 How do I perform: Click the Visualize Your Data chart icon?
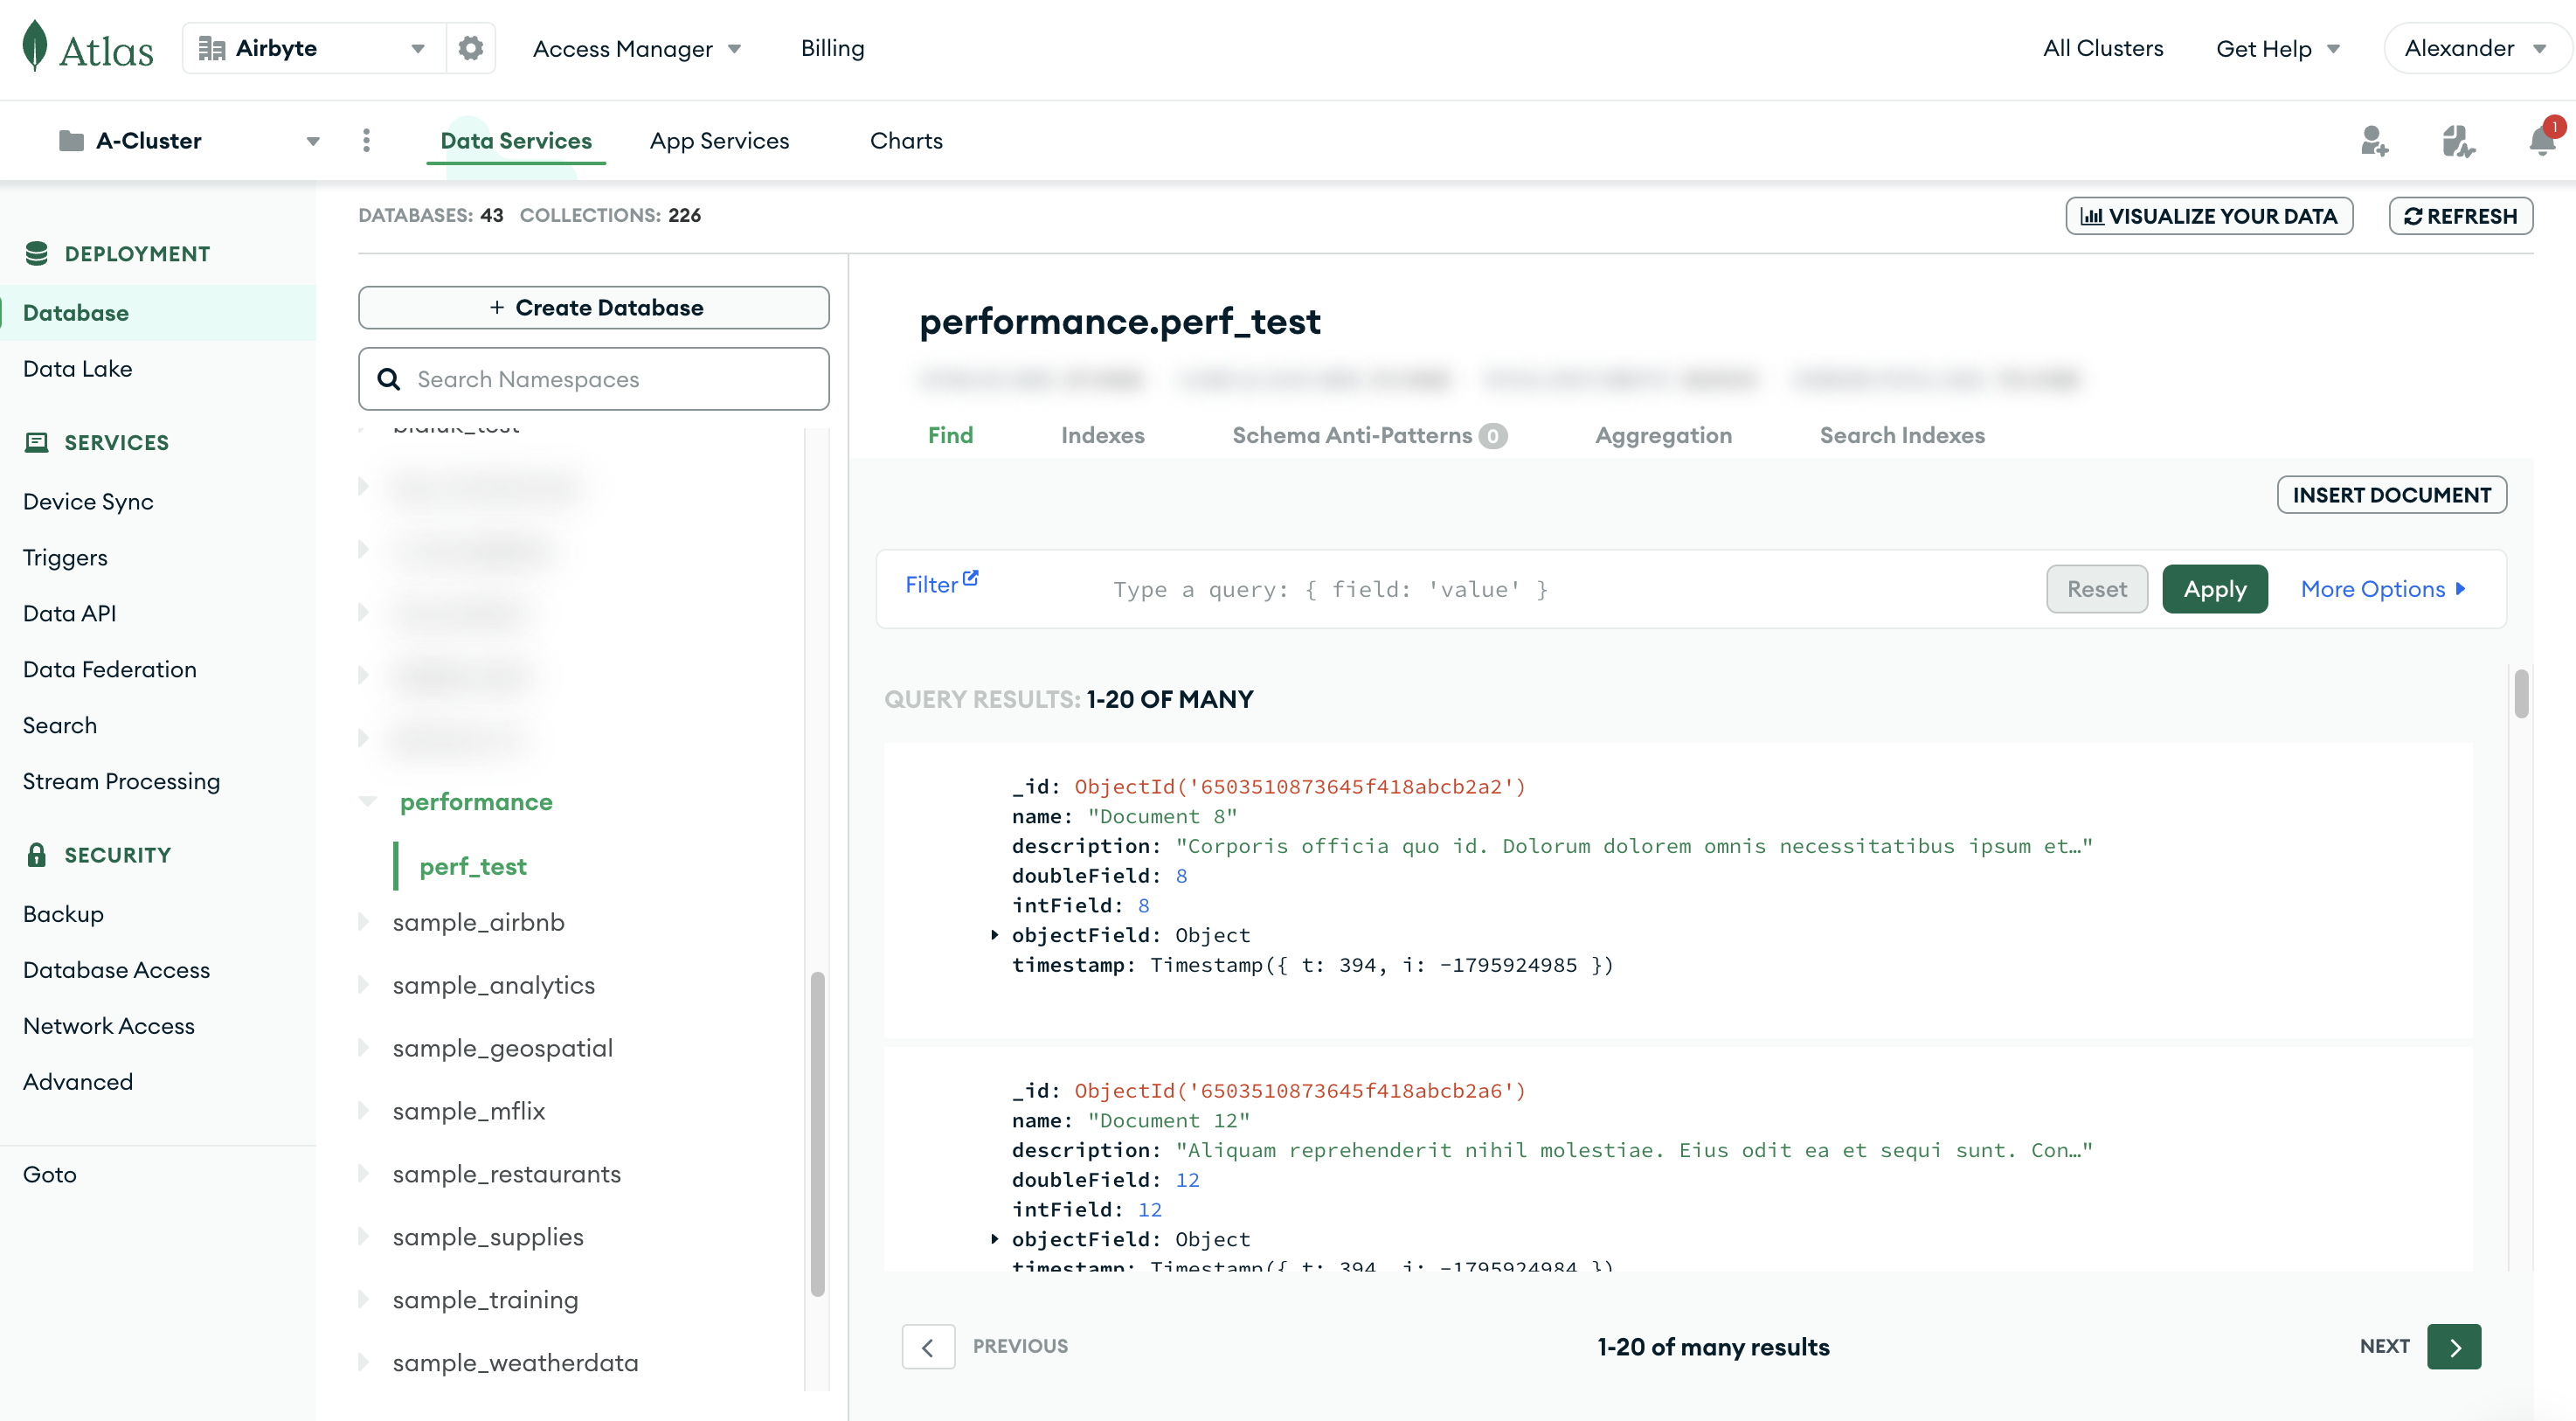[2094, 216]
